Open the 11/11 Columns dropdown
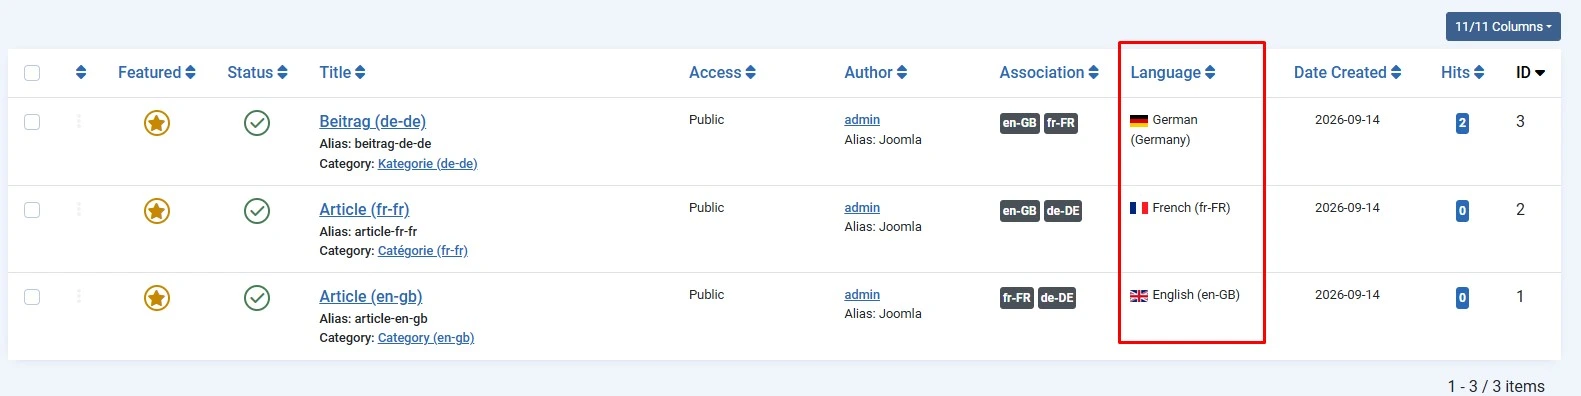 coord(1503,27)
